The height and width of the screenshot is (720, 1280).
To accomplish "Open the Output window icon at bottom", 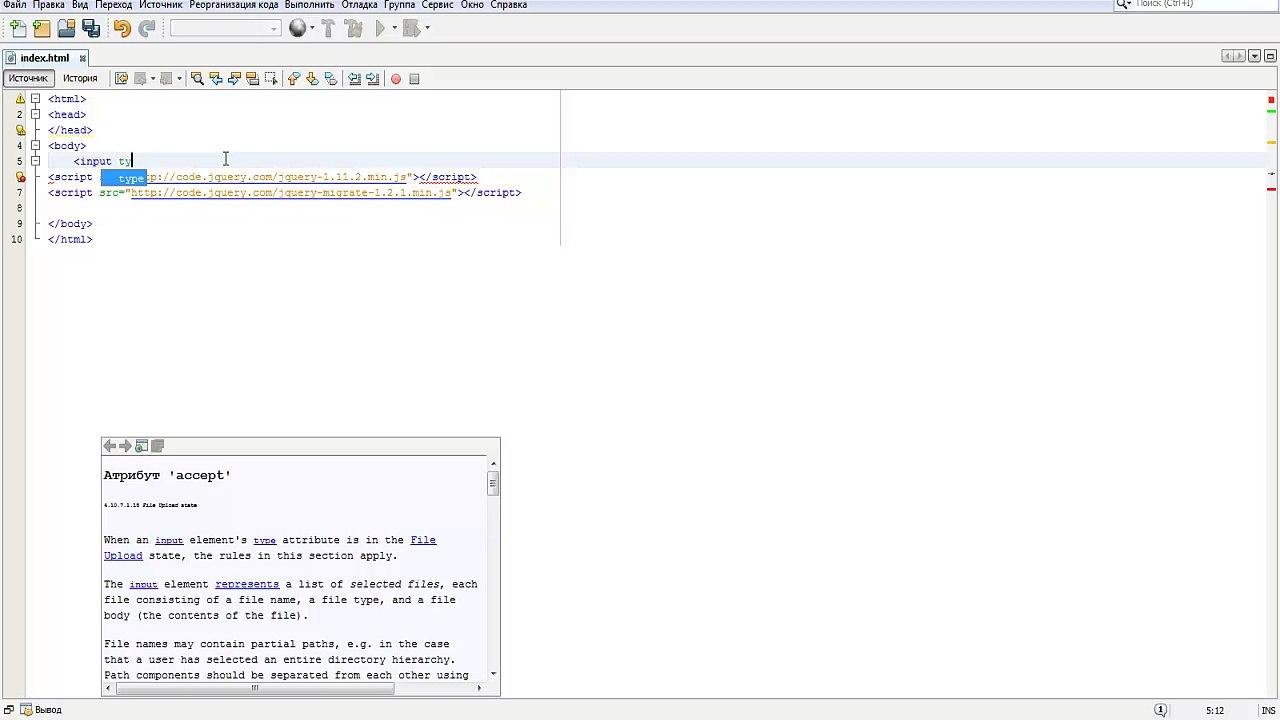I will tap(28, 710).
